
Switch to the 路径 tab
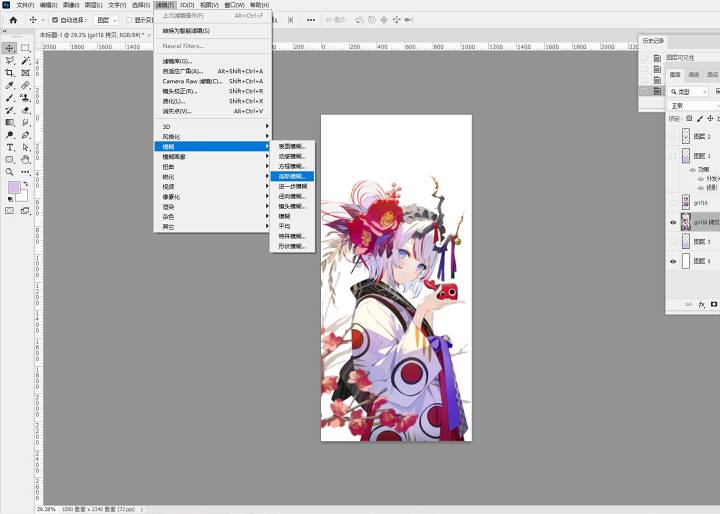[712, 75]
